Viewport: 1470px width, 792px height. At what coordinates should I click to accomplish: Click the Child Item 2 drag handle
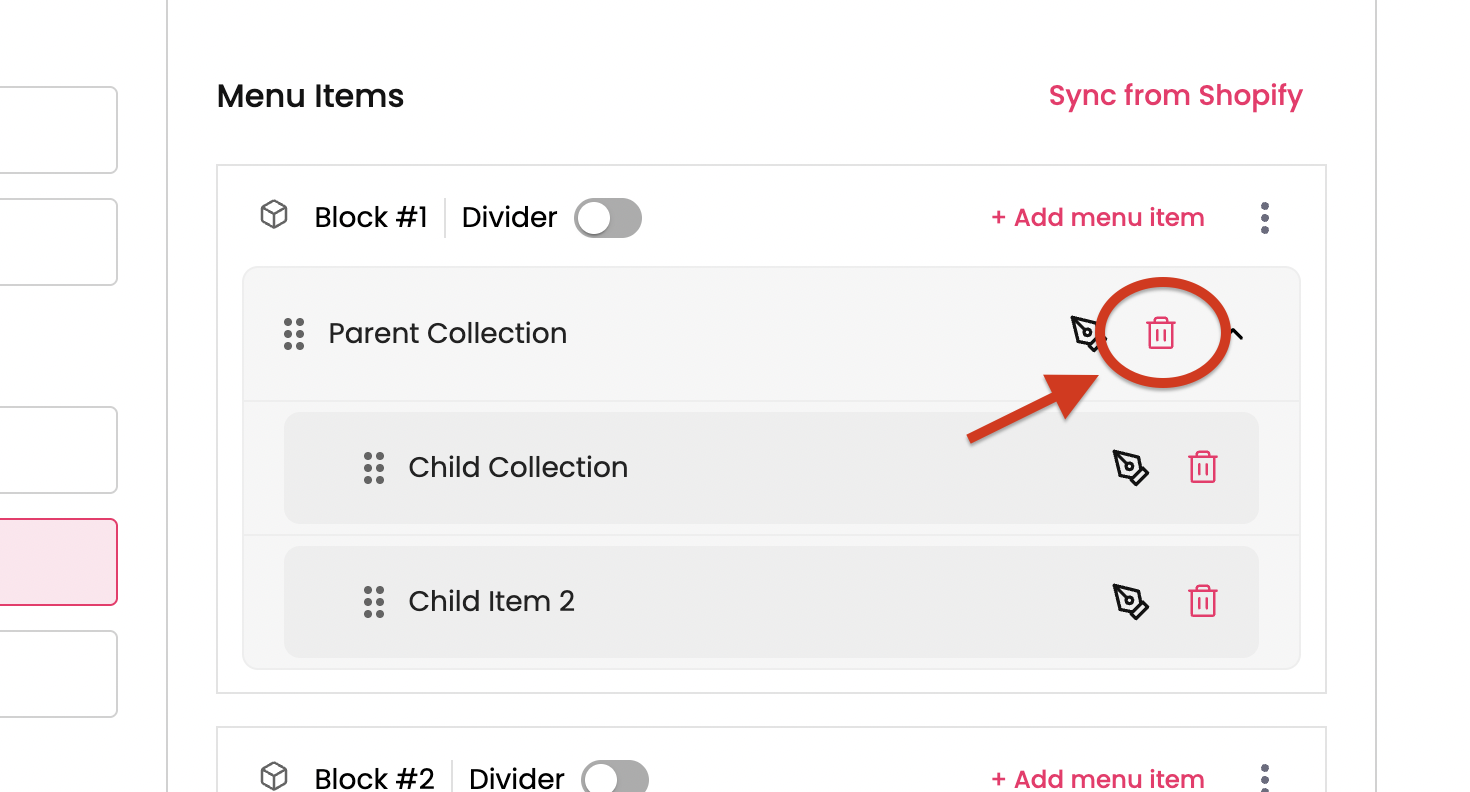(x=374, y=602)
